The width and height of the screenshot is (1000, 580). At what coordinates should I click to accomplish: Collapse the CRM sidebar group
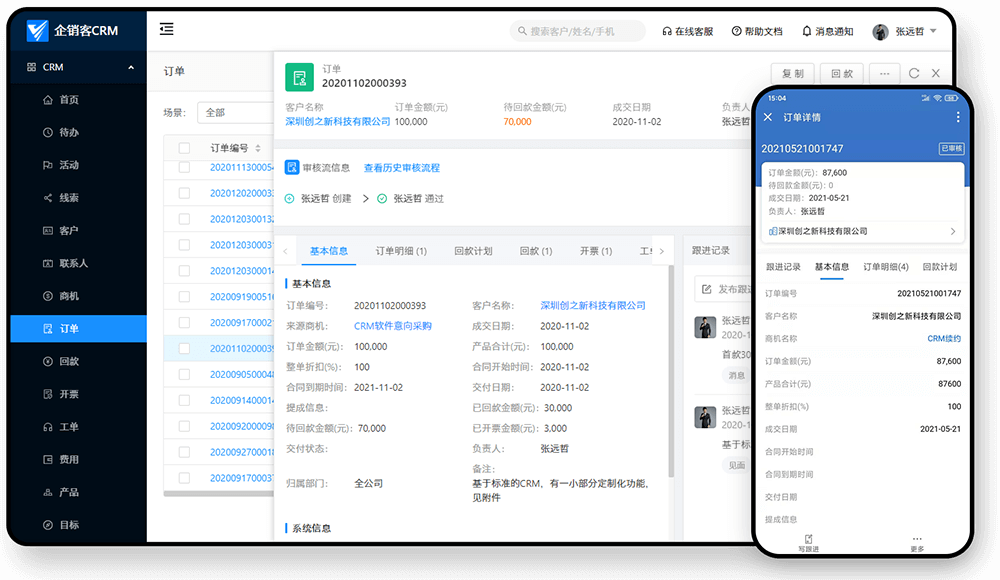click(x=131, y=68)
